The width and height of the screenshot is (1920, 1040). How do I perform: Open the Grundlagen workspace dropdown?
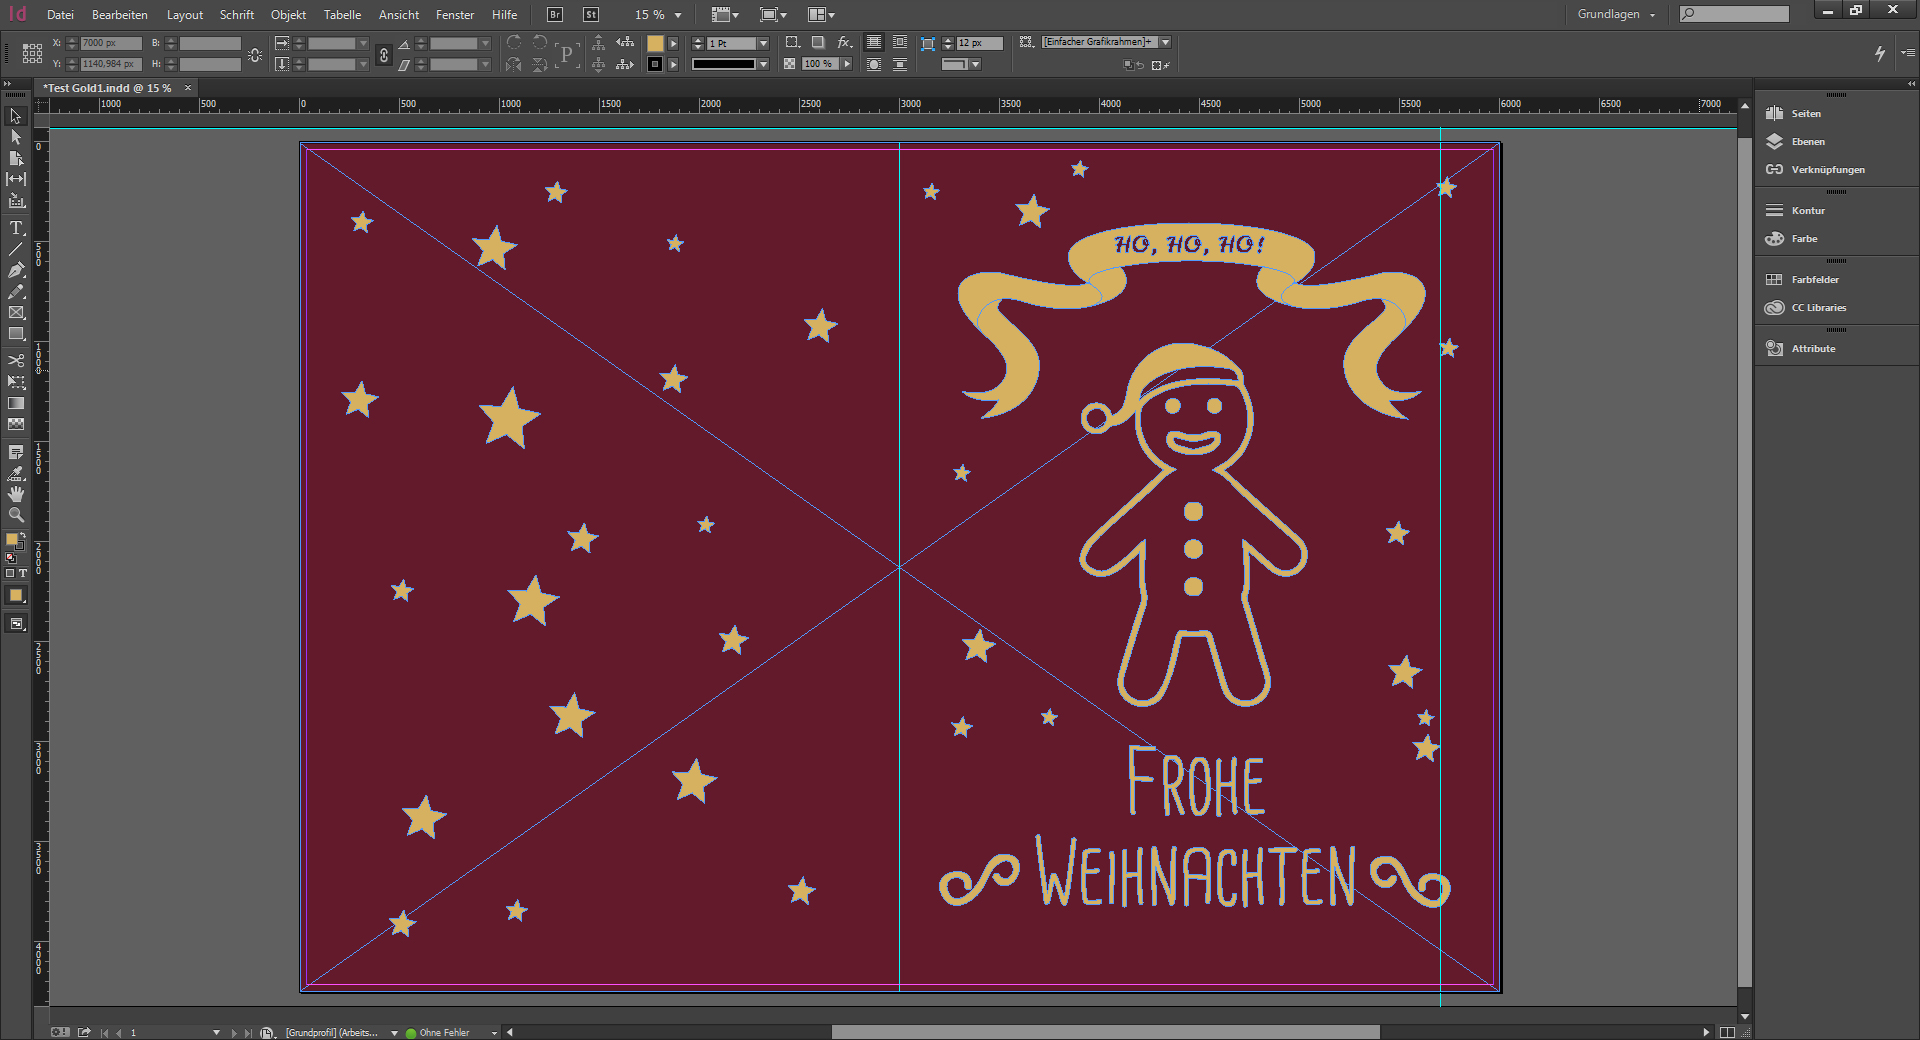click(1616, 15)
